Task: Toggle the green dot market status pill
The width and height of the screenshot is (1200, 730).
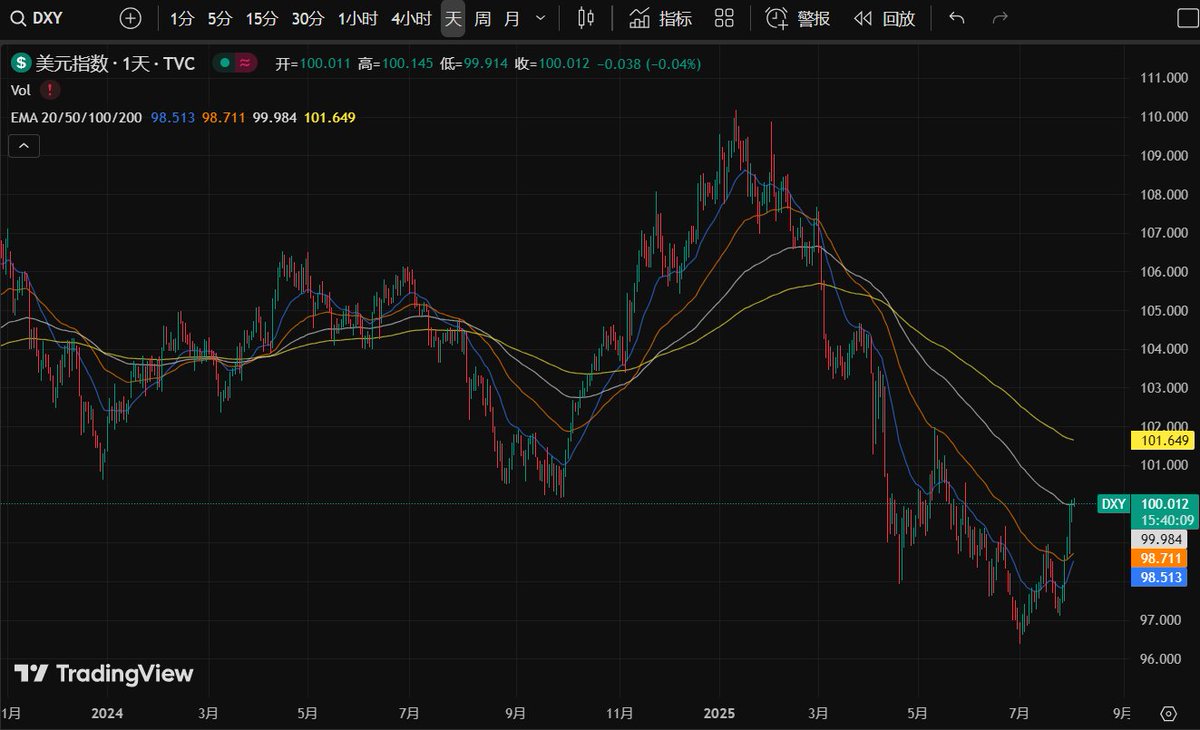Action: tap(237, 63)
